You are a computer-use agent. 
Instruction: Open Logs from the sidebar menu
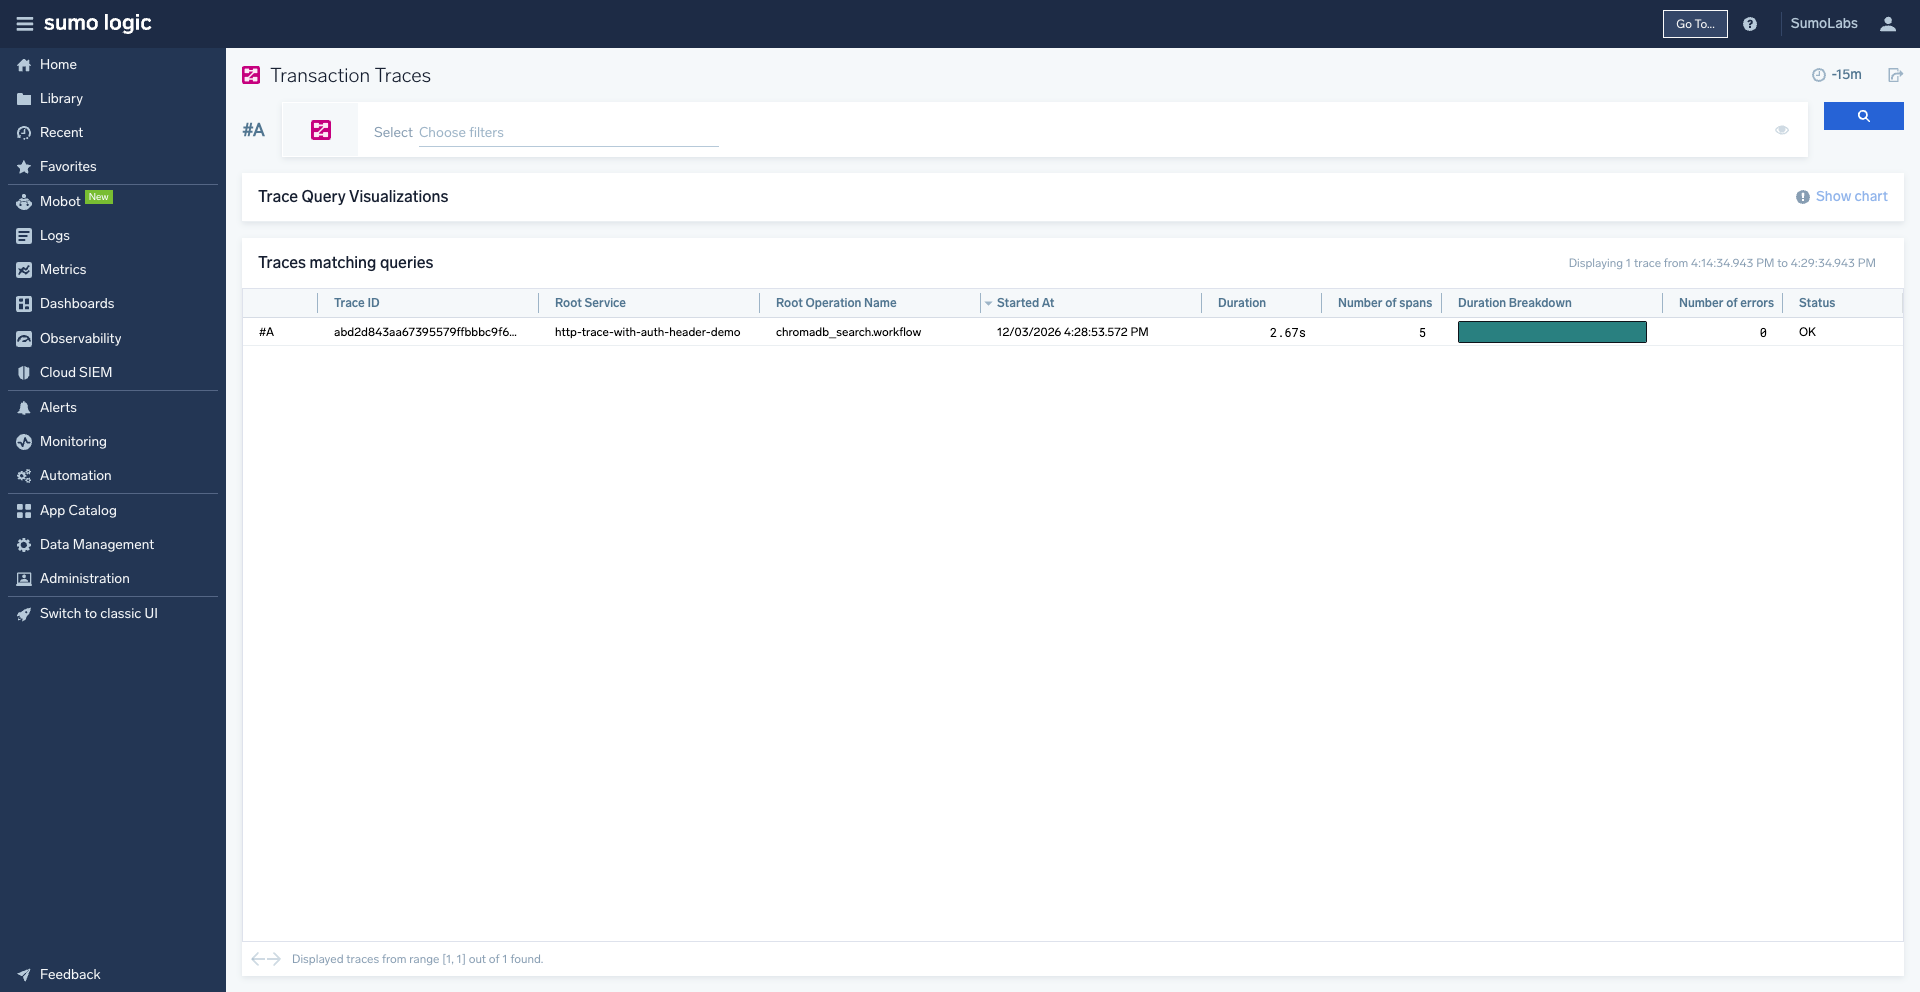pos(54,236)
